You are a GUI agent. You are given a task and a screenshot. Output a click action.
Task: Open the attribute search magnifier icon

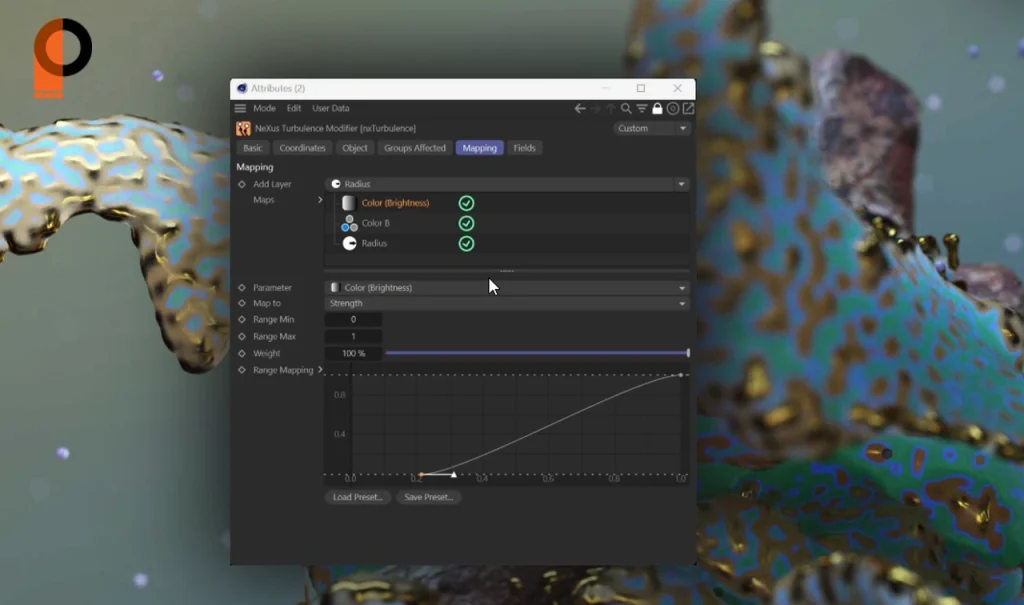(x=626, y=108)
